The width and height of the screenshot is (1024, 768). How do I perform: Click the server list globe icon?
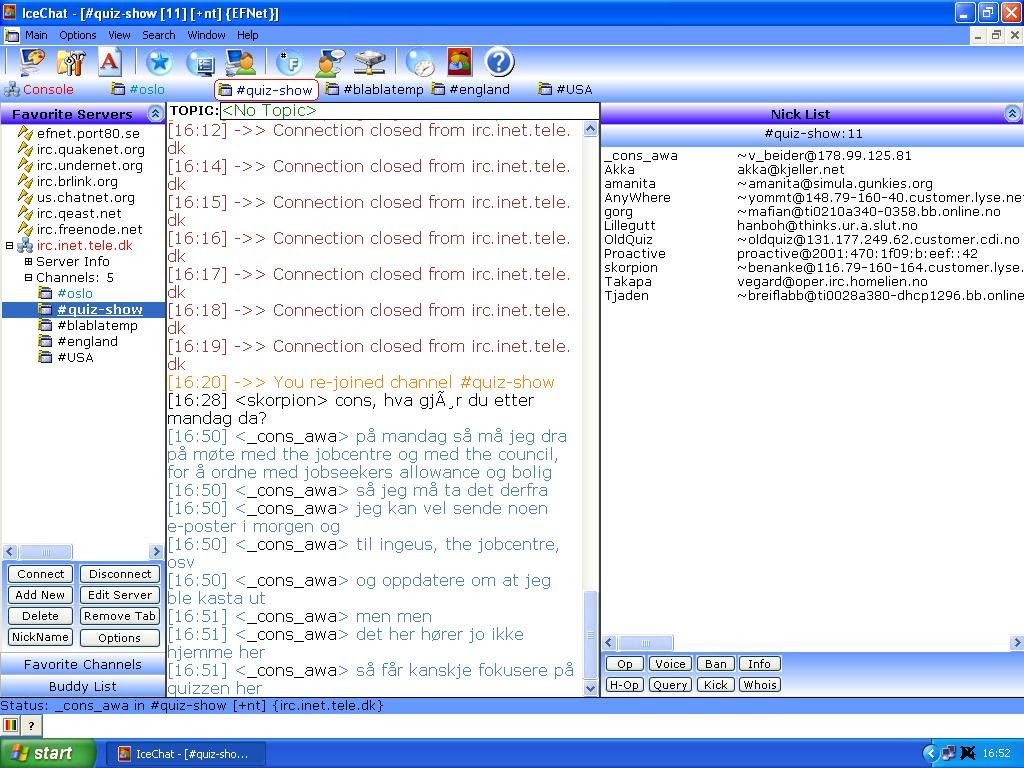click(x=200, y=63)
